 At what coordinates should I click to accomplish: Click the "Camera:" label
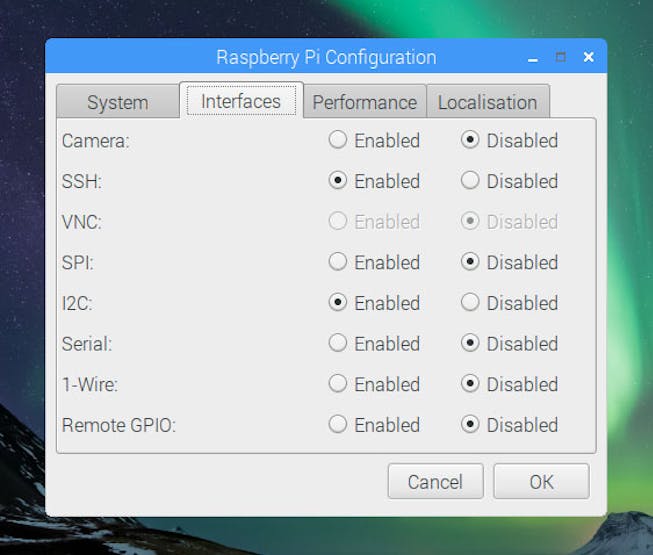96,141
